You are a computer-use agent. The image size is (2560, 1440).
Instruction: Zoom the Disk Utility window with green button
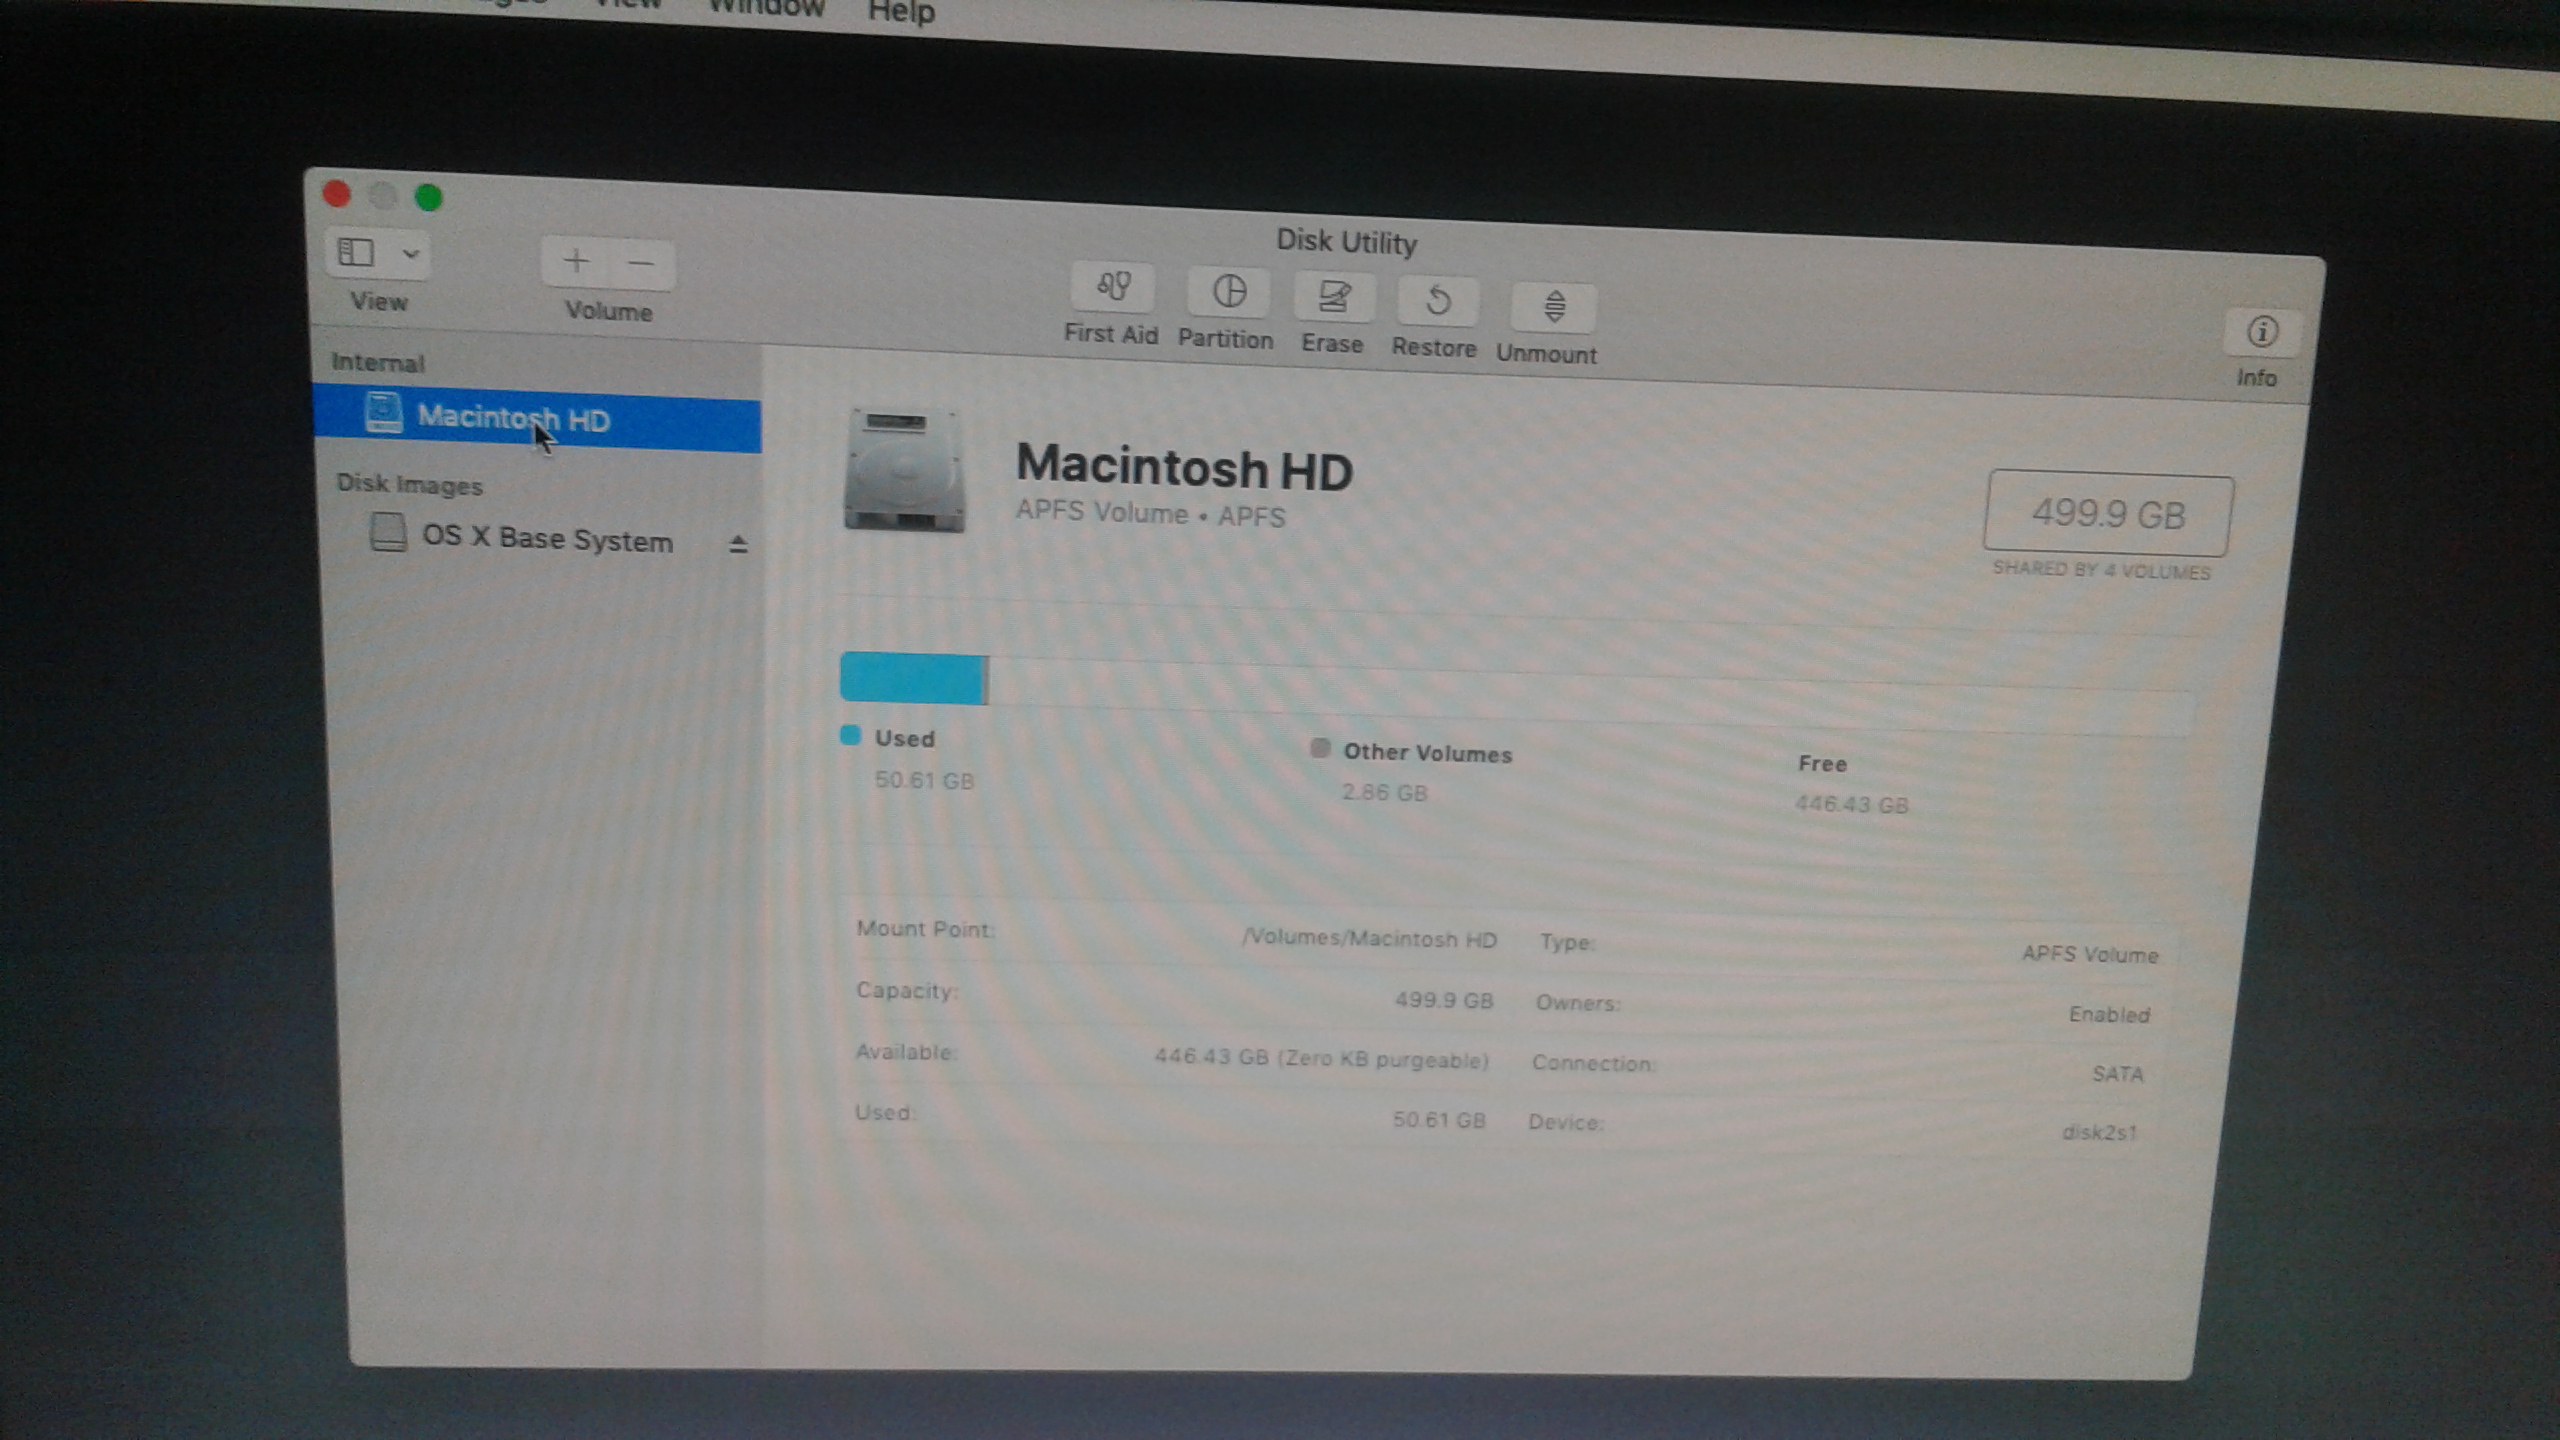(x=429, y=197)
